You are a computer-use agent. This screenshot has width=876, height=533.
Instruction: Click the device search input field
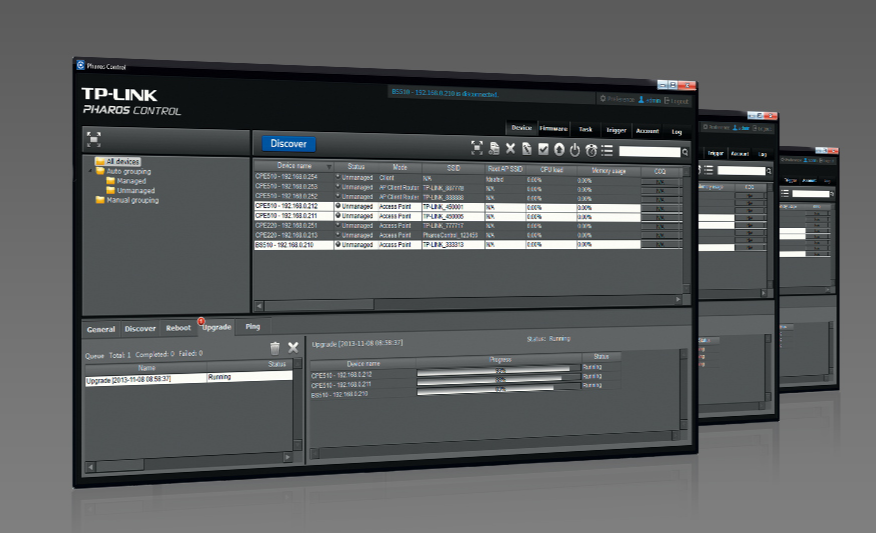click(x=649, y=152)
